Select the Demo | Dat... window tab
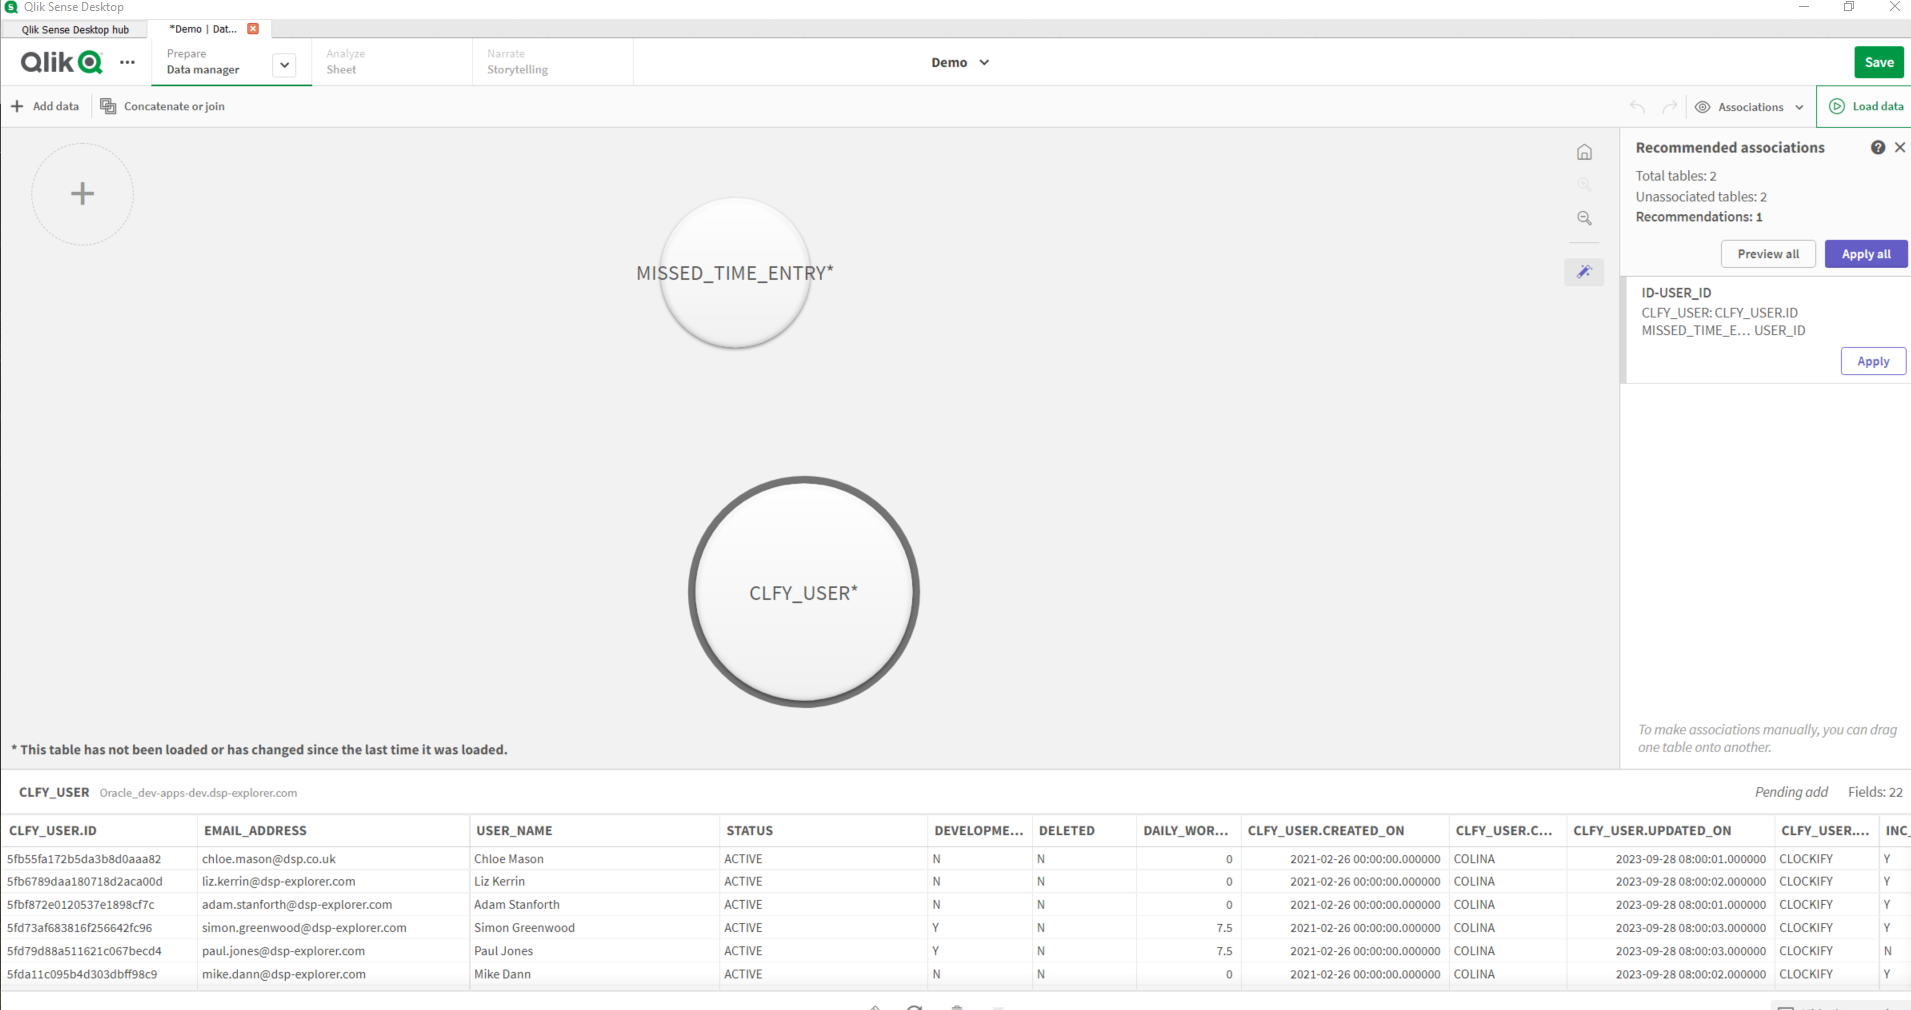The image size is (1911, 1010). tap(203, 29)
